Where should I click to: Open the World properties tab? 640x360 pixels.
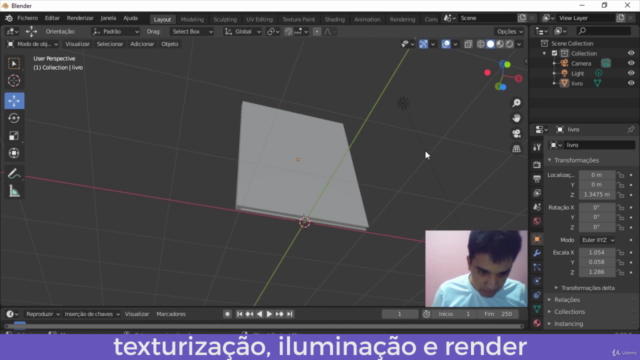coord(537,221)
